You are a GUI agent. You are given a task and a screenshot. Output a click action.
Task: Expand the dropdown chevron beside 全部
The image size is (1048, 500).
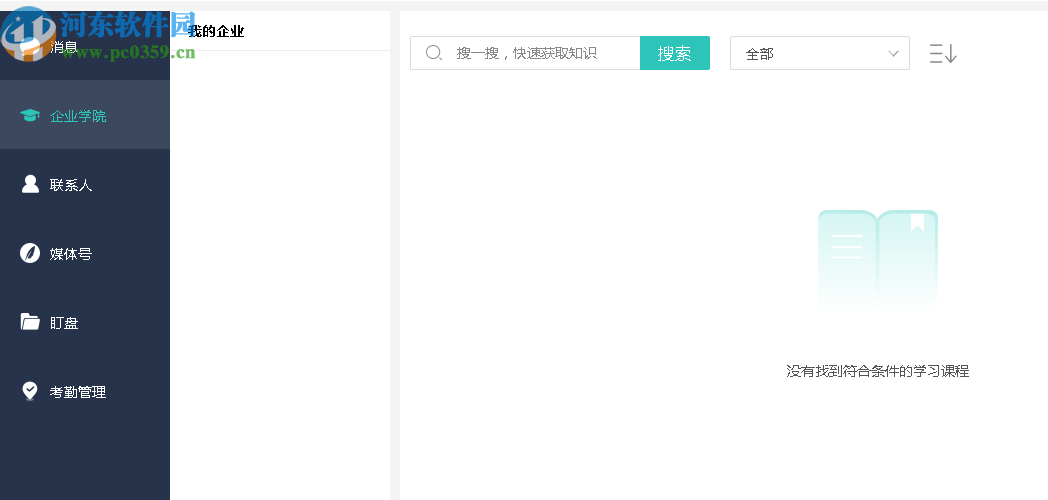point(893,53)
